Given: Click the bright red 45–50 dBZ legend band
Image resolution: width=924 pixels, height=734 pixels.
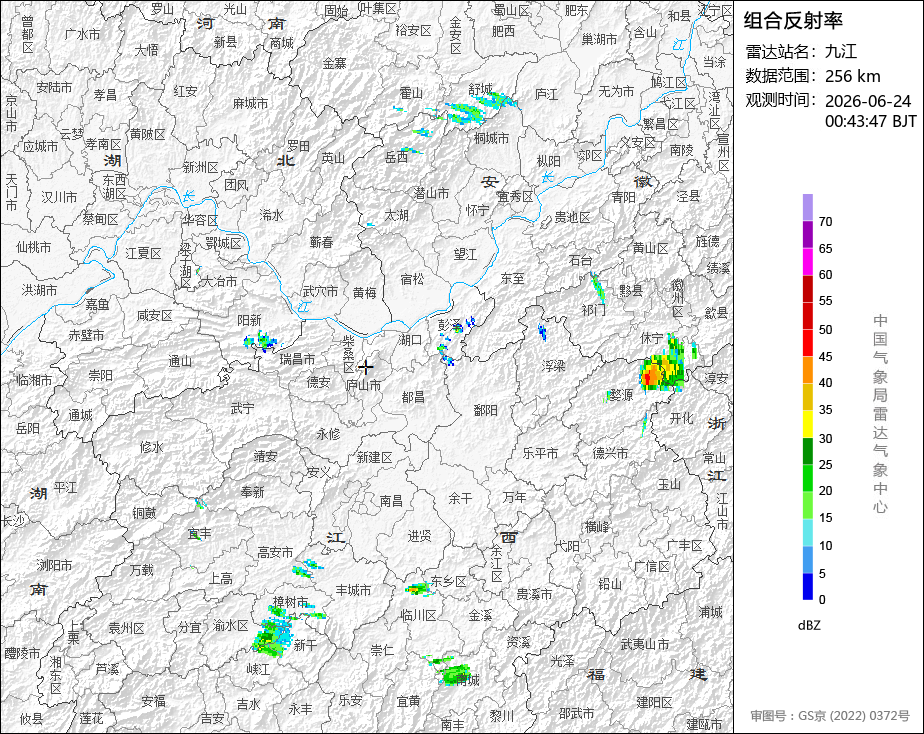Looking at the screenshot, I should (807, 342).
